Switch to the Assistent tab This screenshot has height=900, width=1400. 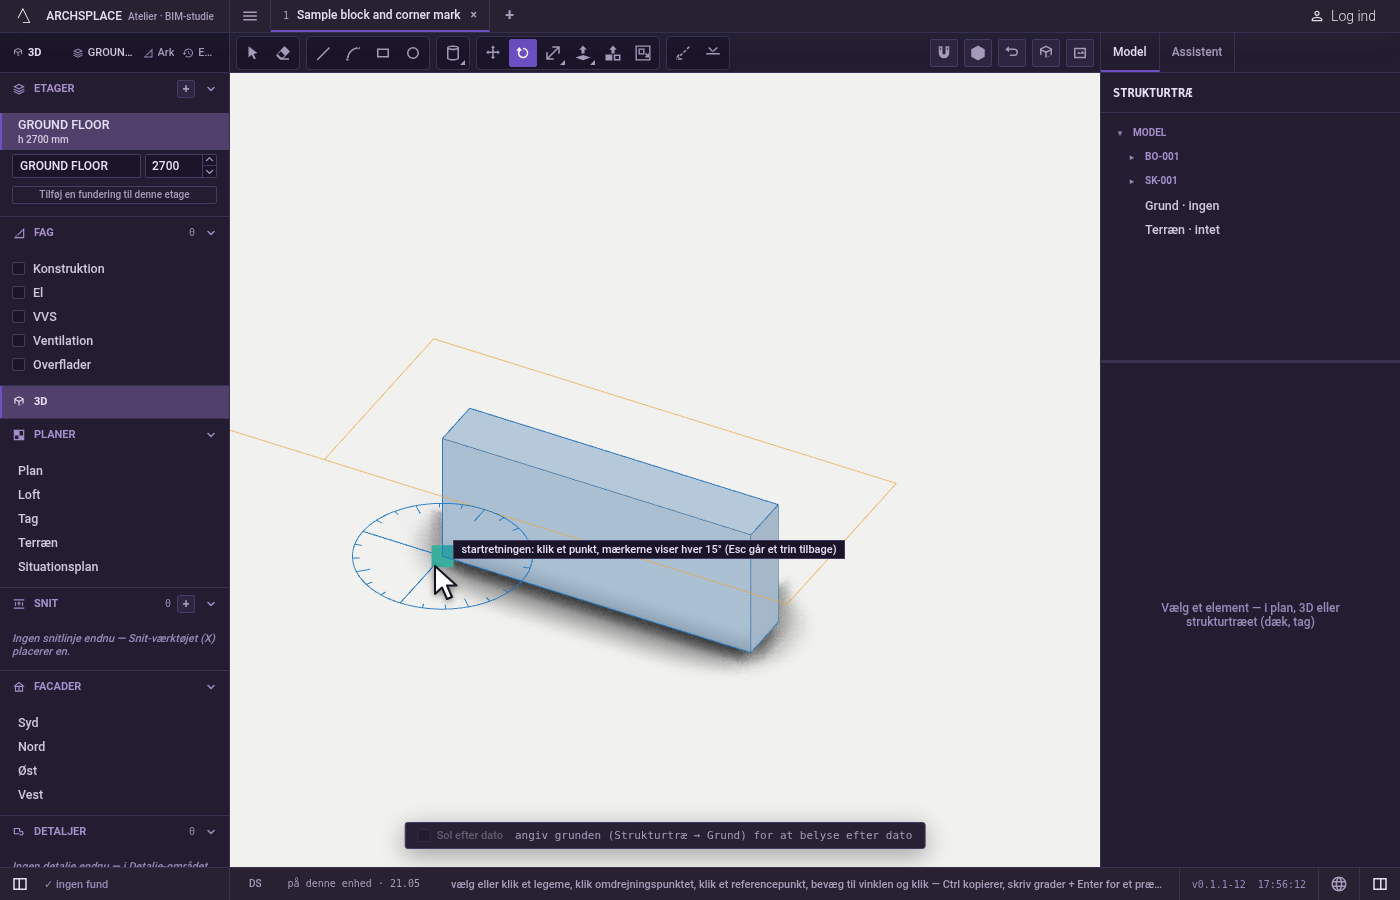(1197, 52)
